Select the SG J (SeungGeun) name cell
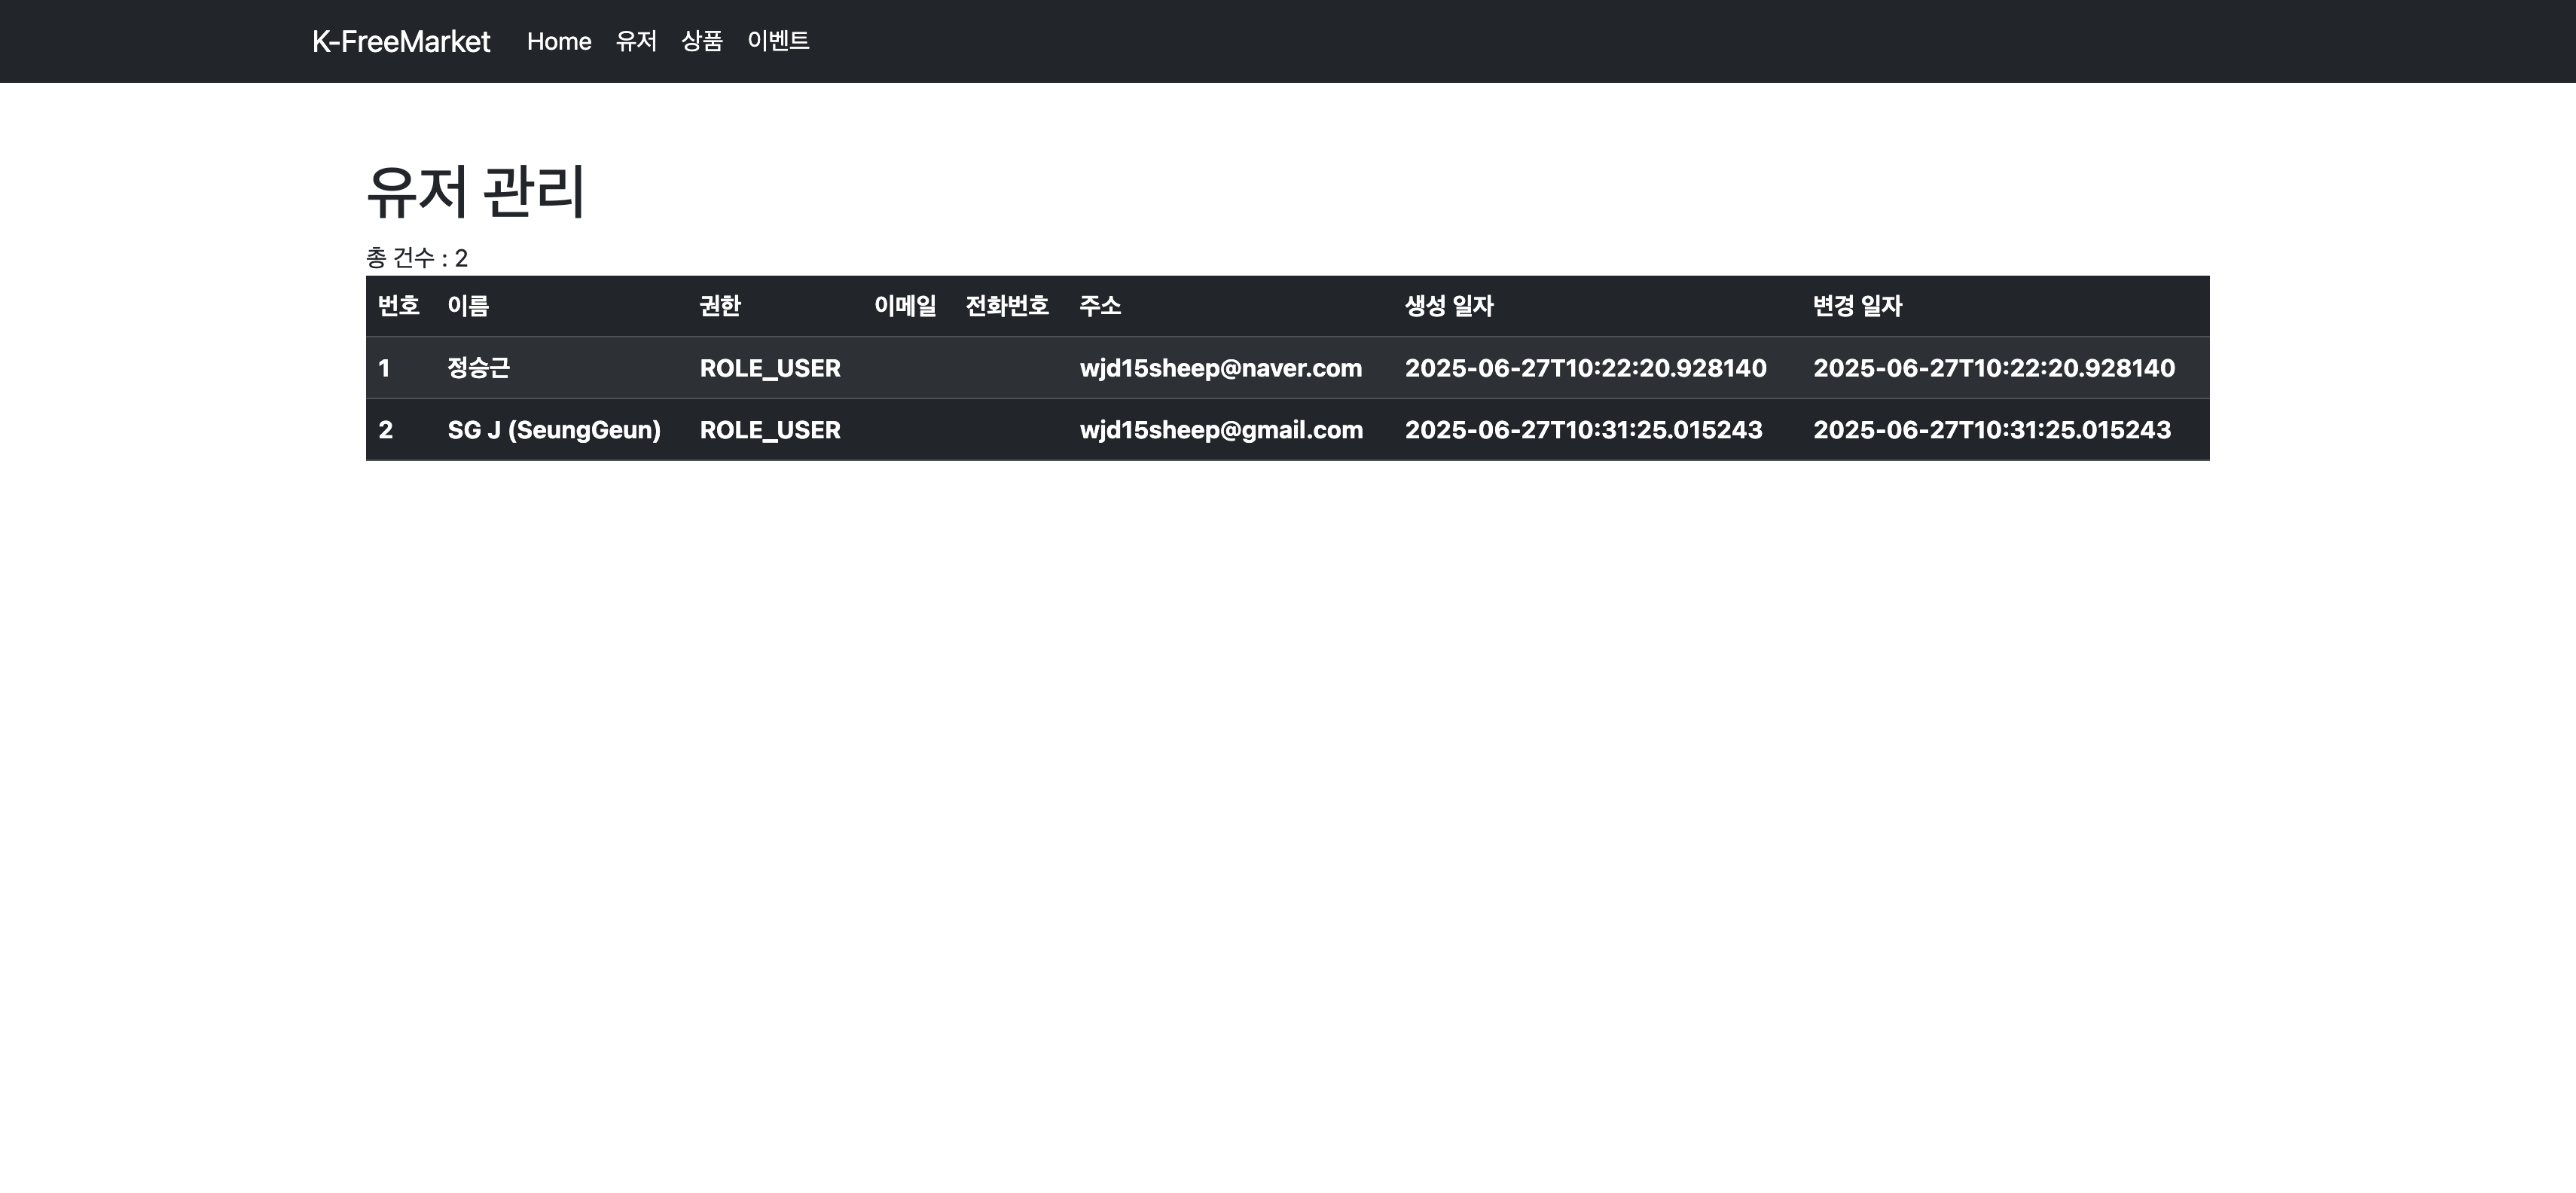Image resolution: width=2576 pixels, height=1193 pixels. coord(554,430)
